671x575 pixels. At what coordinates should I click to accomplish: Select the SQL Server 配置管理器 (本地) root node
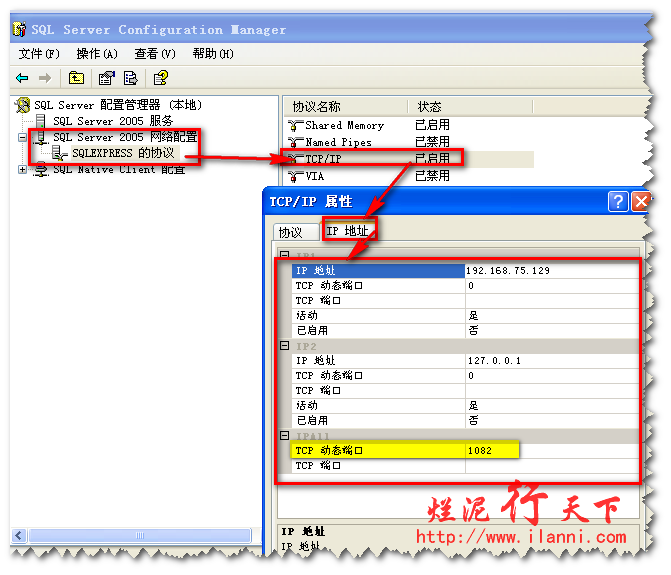point(118,105)
